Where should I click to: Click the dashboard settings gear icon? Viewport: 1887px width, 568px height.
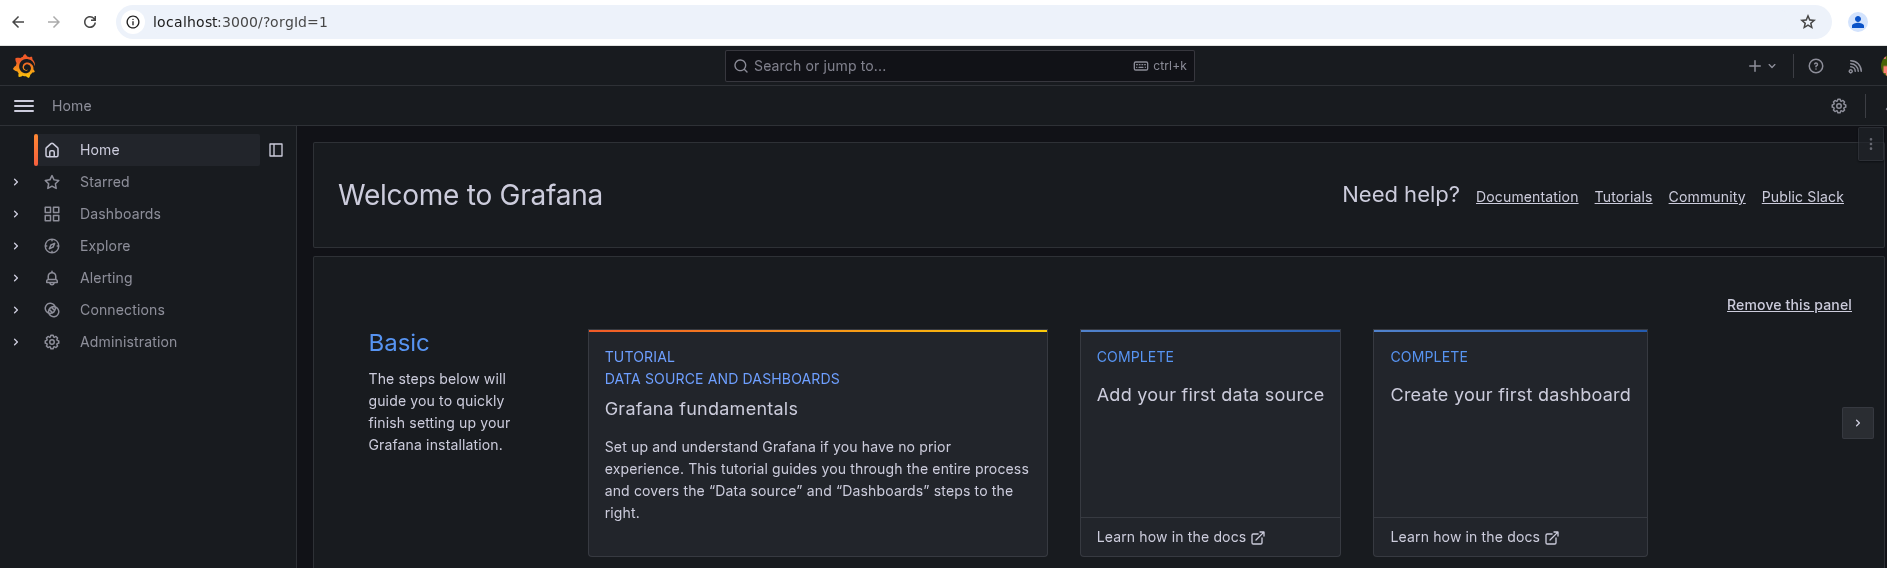pos(1839,106)
